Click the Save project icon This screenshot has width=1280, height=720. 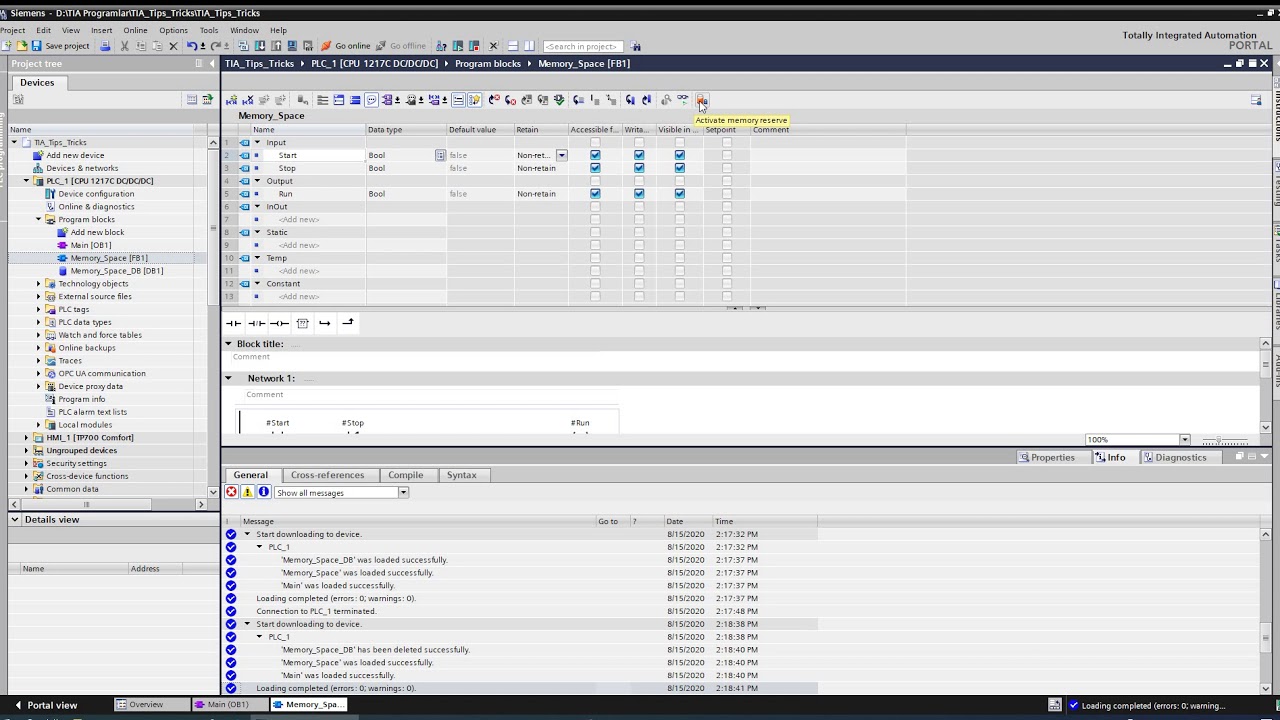[37, 46]
